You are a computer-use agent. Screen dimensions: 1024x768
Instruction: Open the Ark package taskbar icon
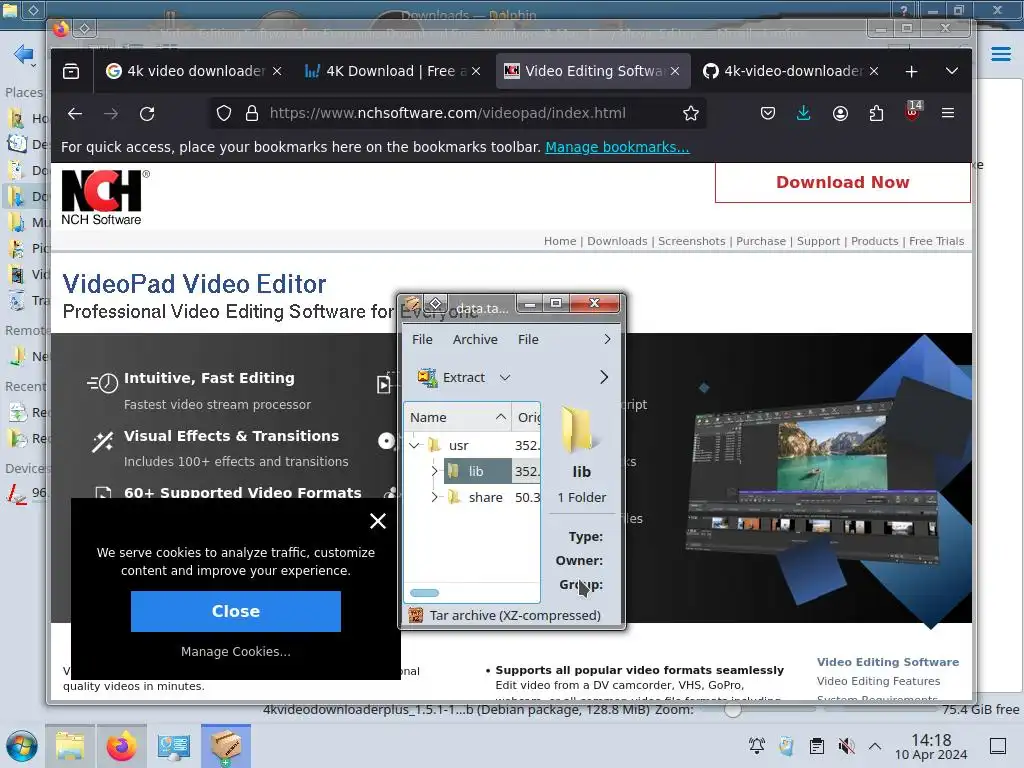(226, 746)
